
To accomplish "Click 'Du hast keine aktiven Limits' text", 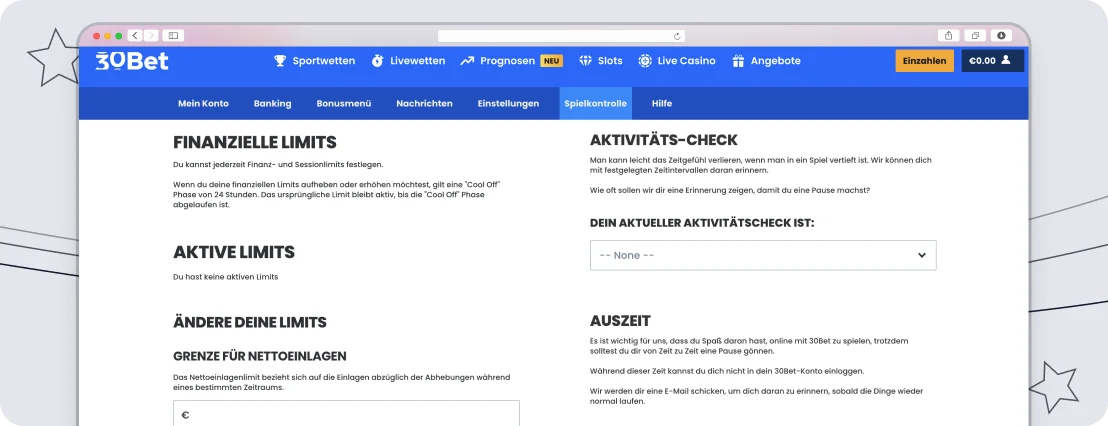I will click(x=225, y=277).
